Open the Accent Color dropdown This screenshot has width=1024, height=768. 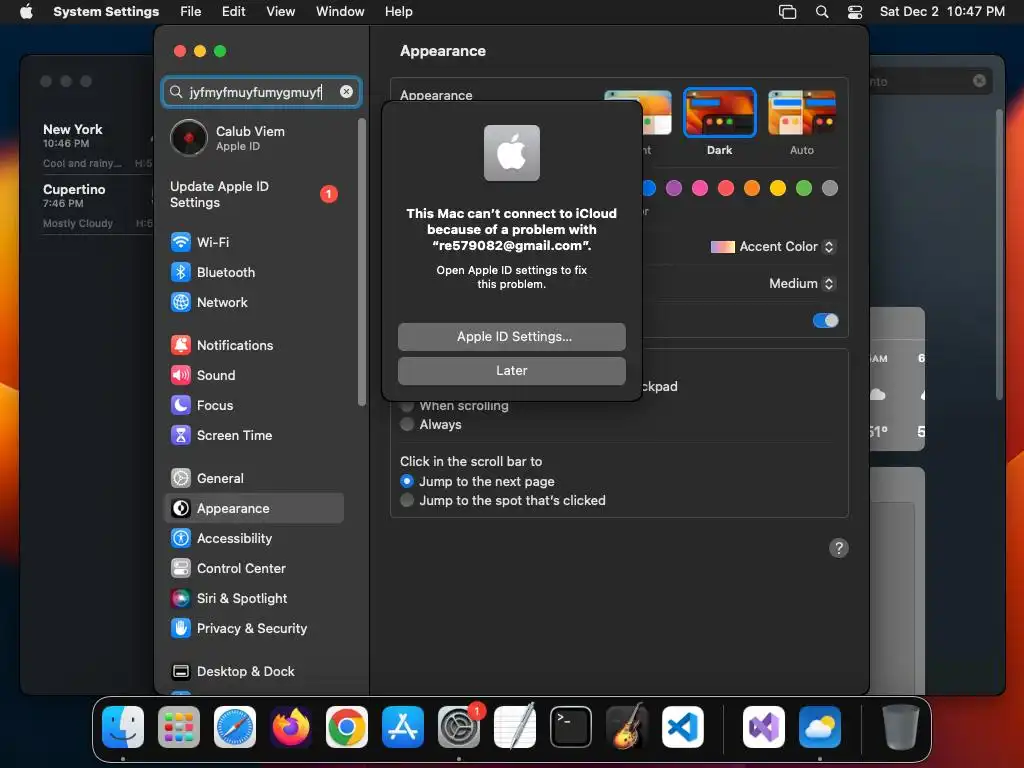point(773,247)
